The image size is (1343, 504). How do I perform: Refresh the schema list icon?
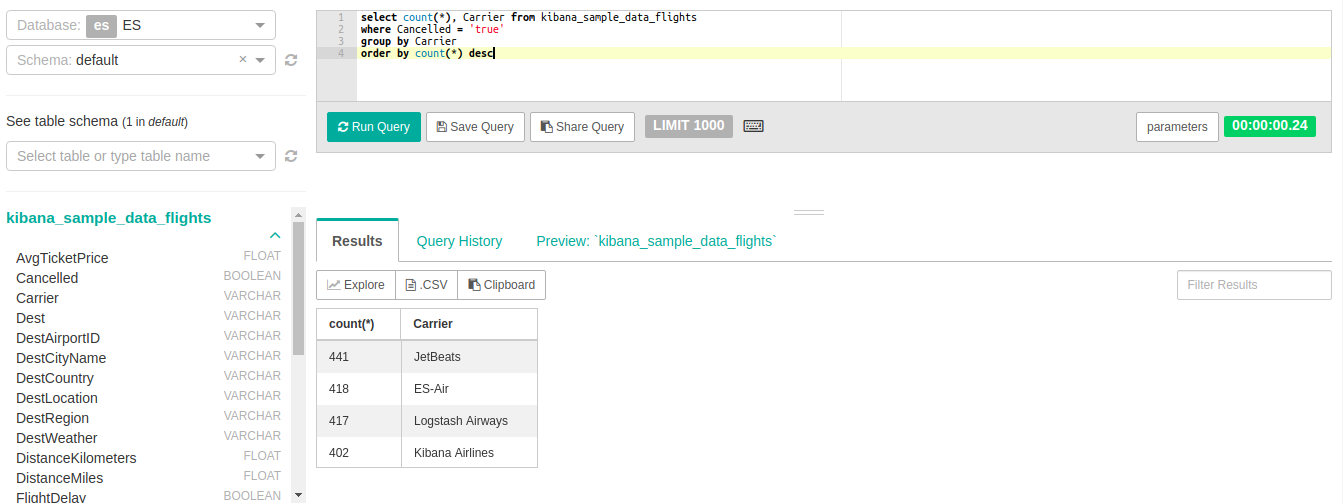point(291,60)
